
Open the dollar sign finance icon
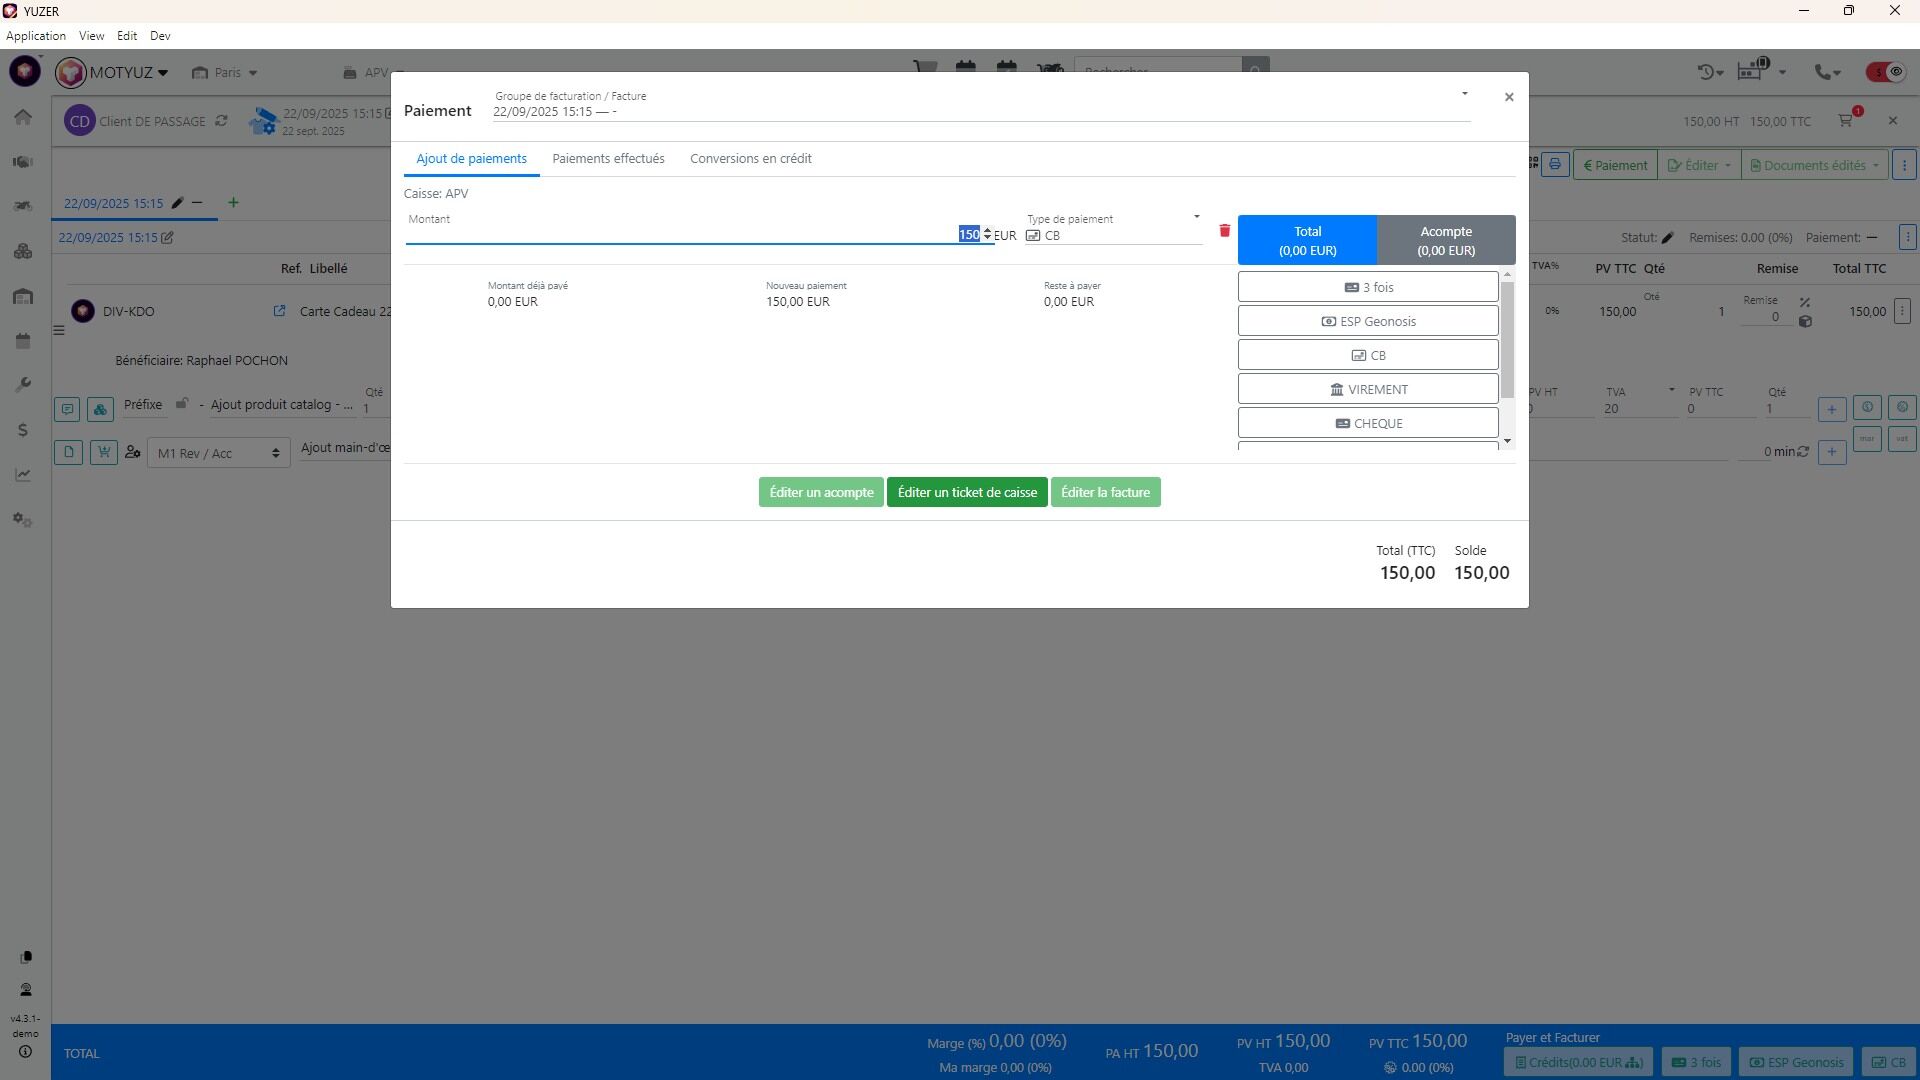click(x=23, y=430)
